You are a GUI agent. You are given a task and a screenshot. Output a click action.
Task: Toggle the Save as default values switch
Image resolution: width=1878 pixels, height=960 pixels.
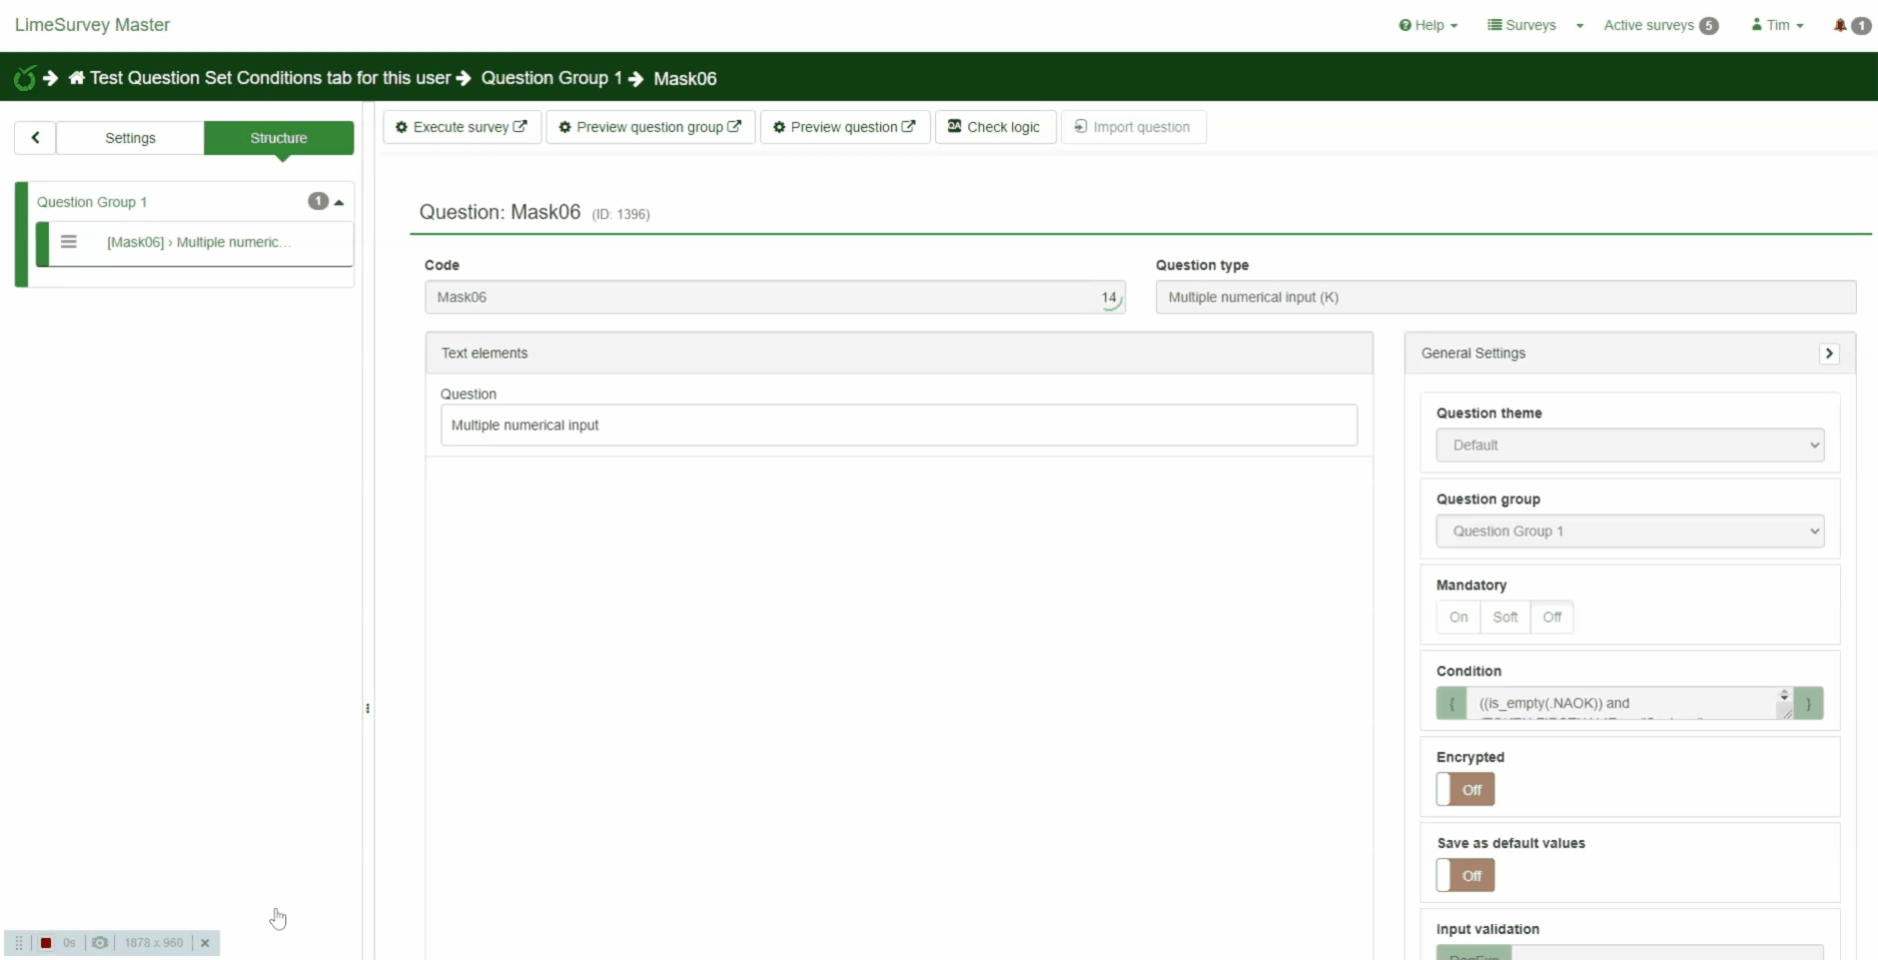coord(1465,875)
